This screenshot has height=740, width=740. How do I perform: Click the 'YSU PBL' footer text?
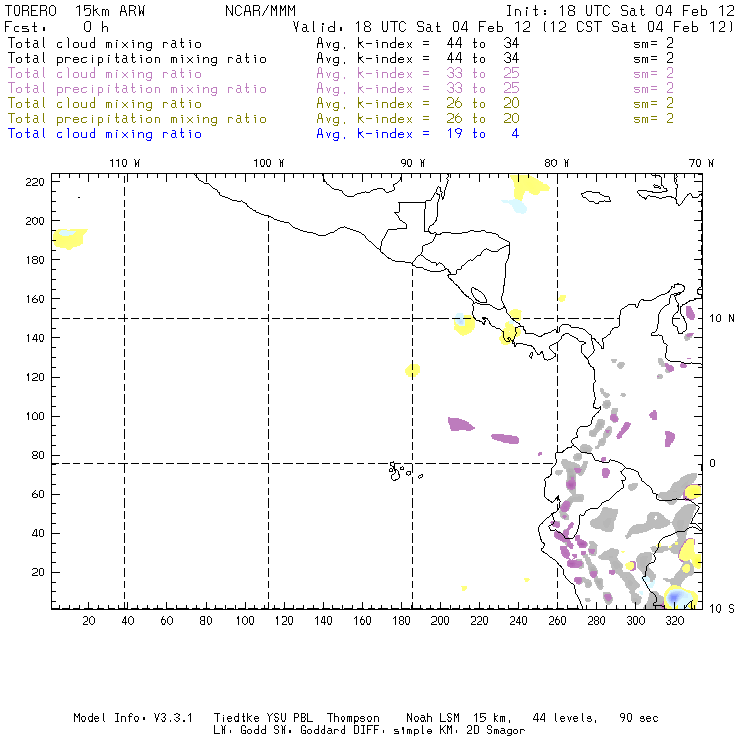coord(289,718)
